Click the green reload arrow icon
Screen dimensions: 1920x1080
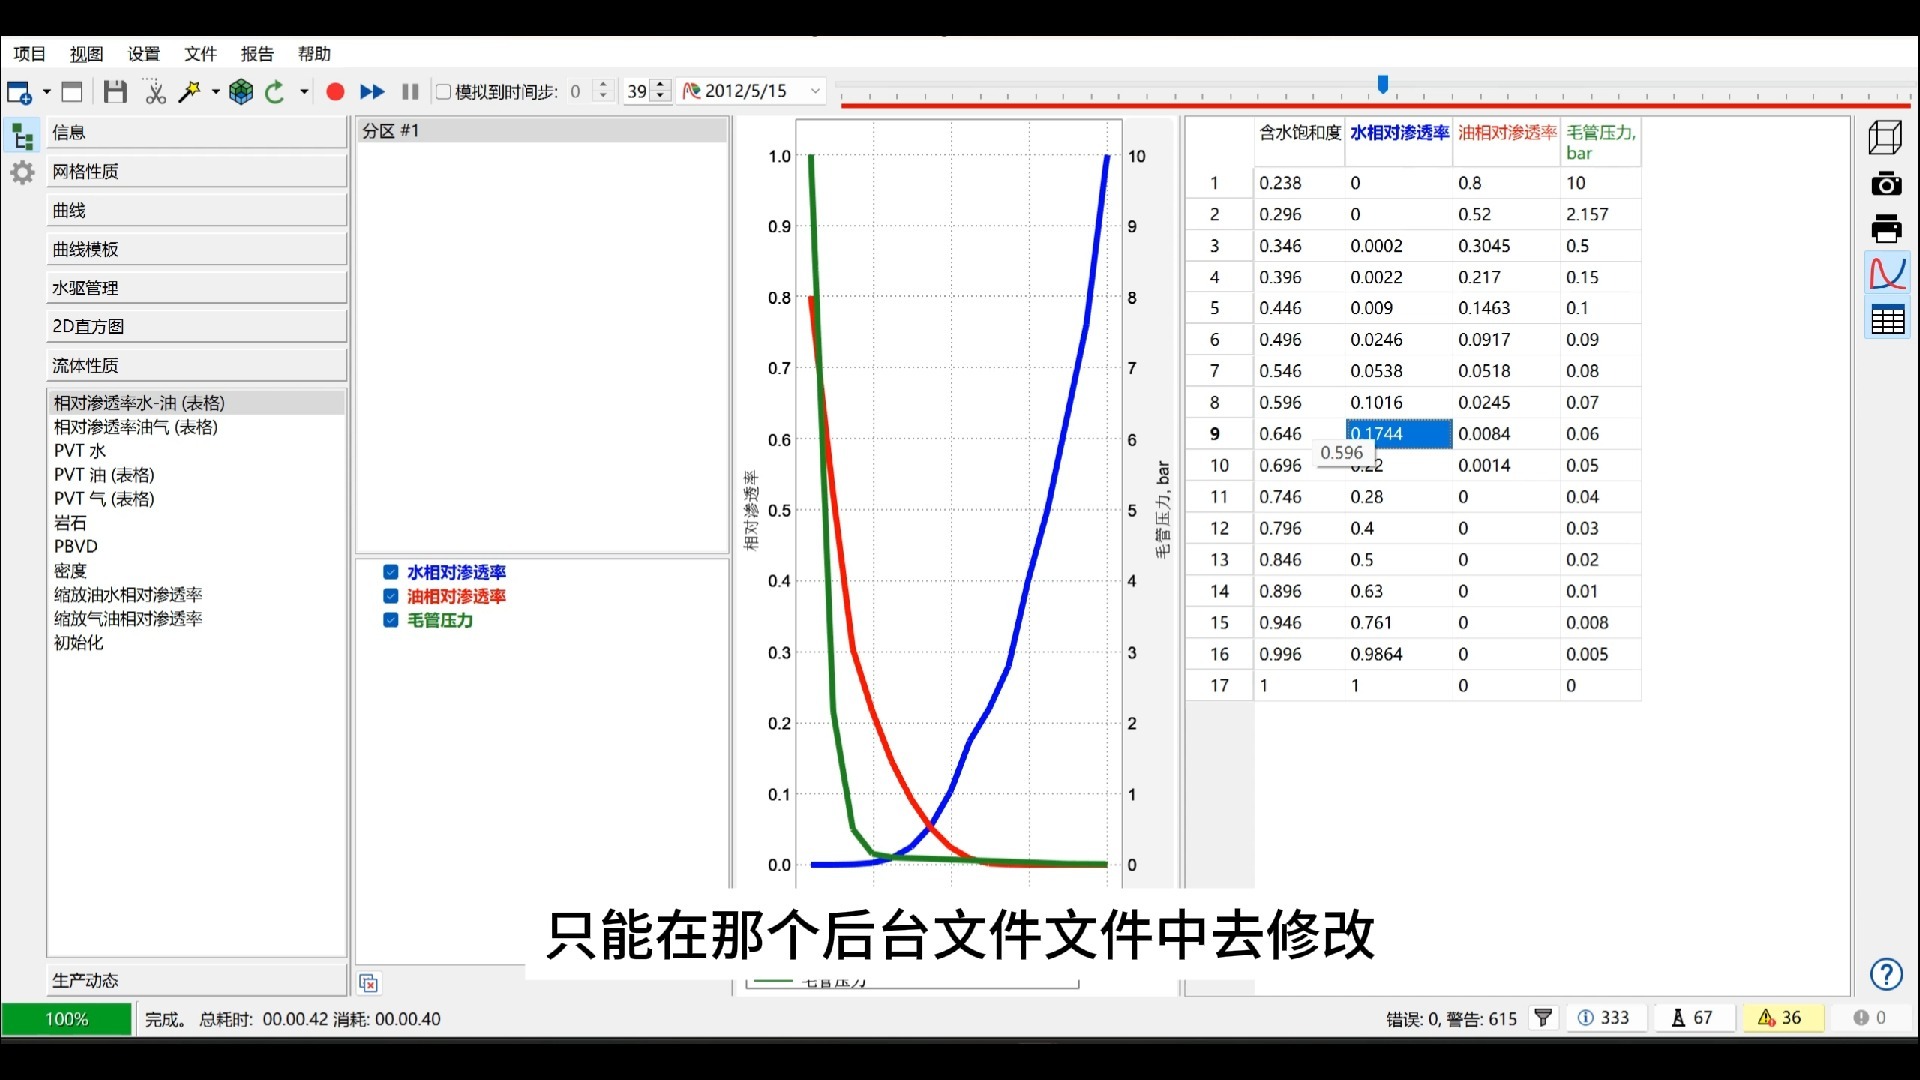(275, 92)
